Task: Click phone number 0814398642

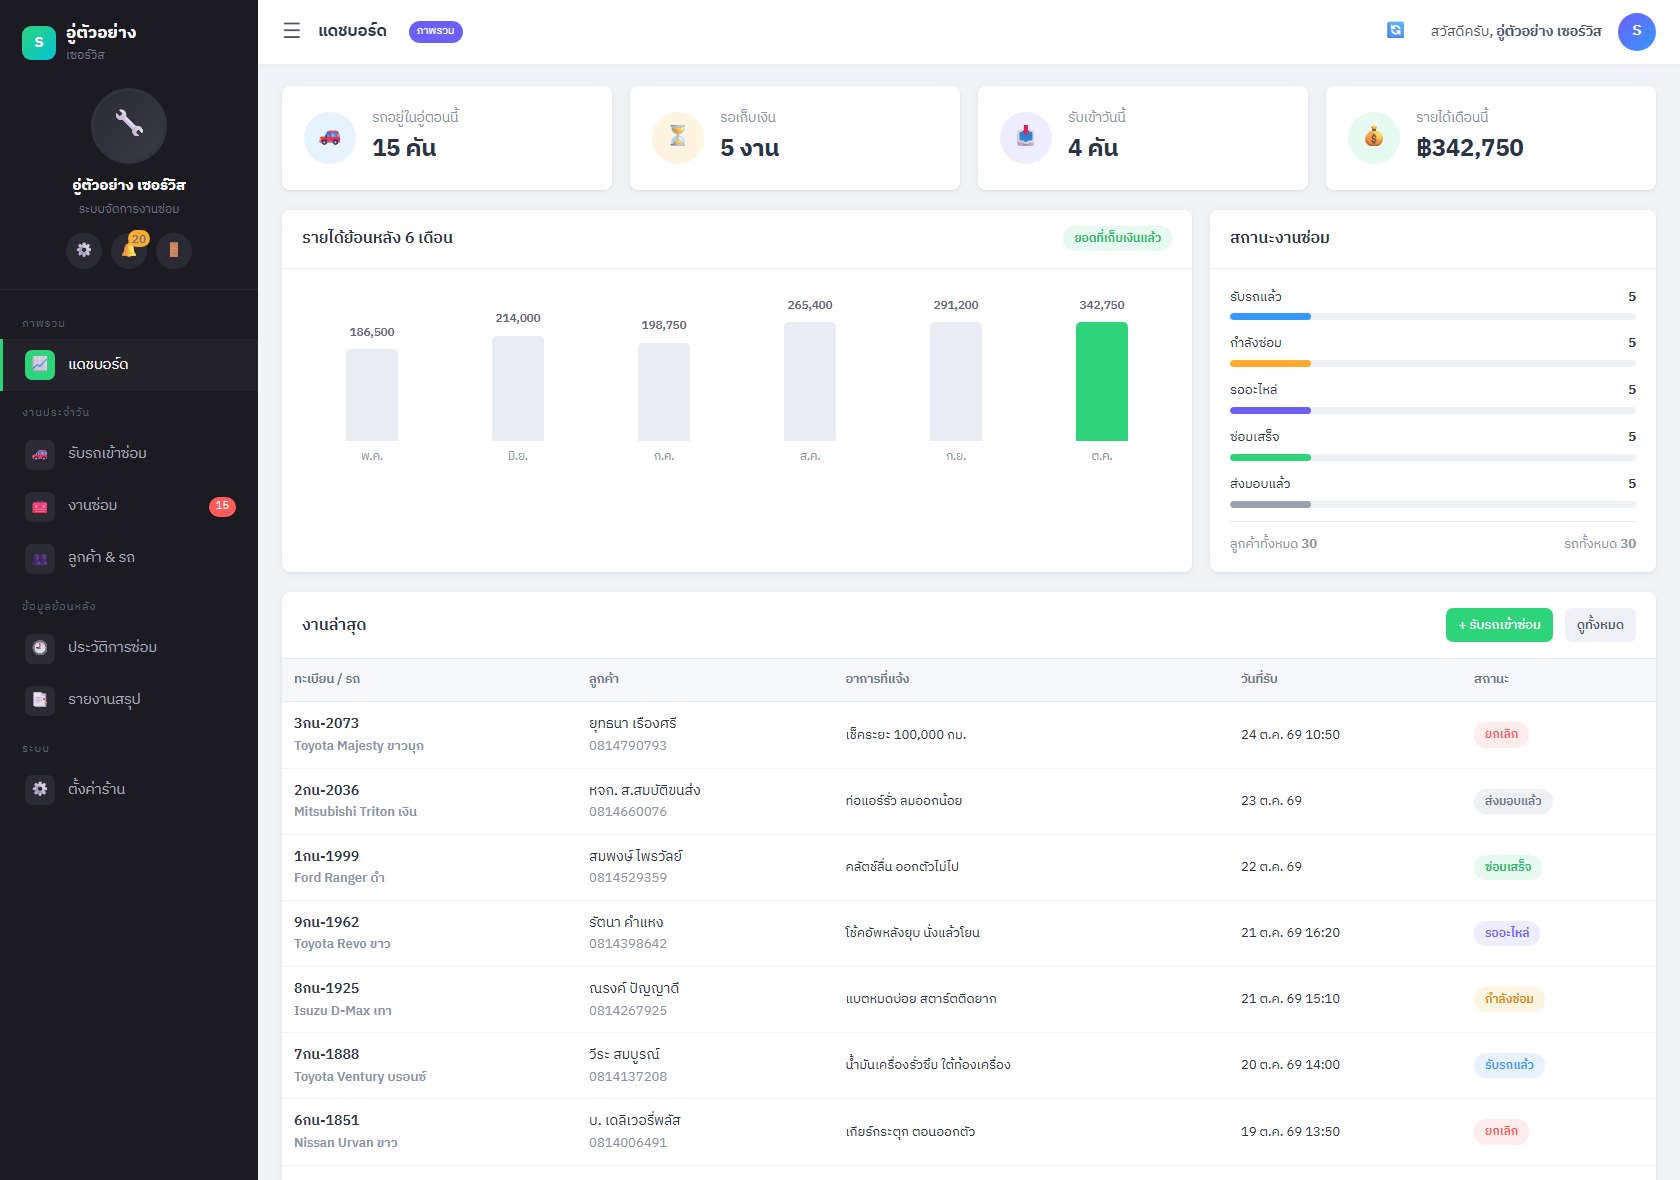Action: coord(628,944)
